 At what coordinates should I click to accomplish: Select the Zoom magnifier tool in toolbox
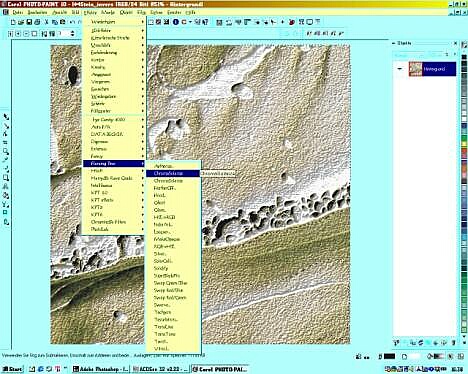[6, 152]
